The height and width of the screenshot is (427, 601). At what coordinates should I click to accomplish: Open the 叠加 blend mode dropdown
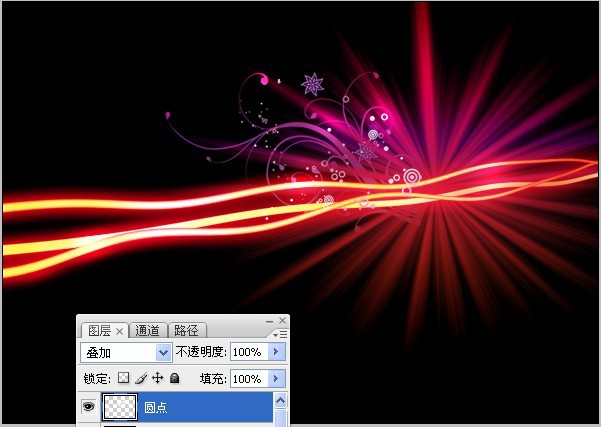126,352
